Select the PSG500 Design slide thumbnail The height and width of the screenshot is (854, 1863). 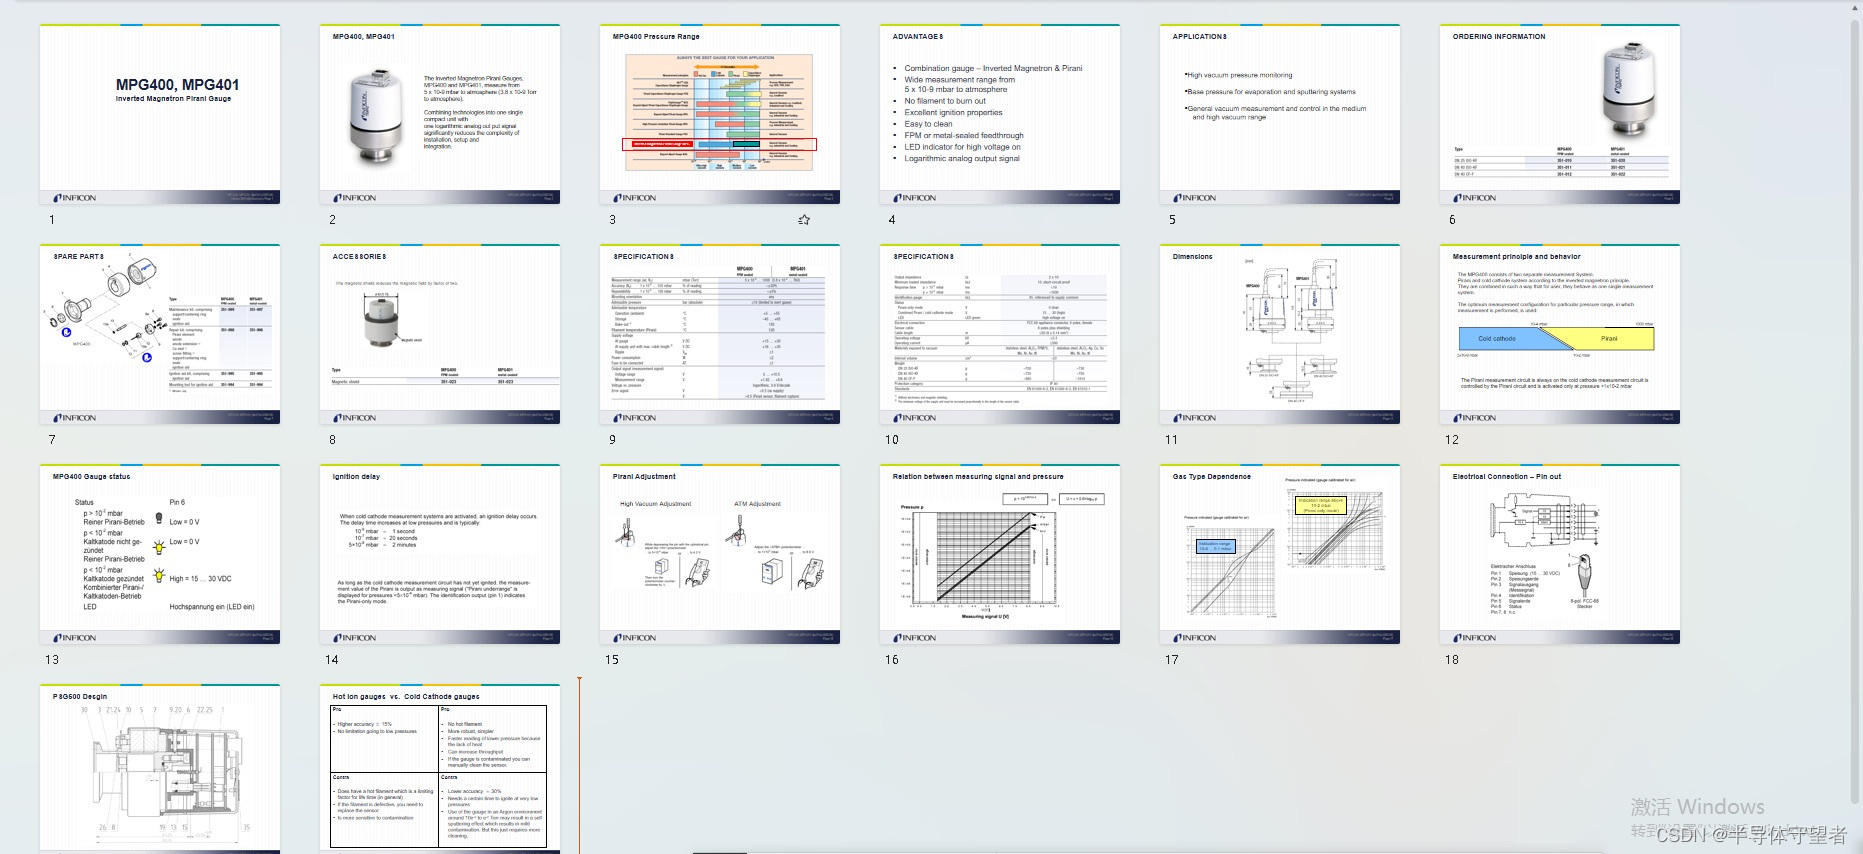coord(160,769)
